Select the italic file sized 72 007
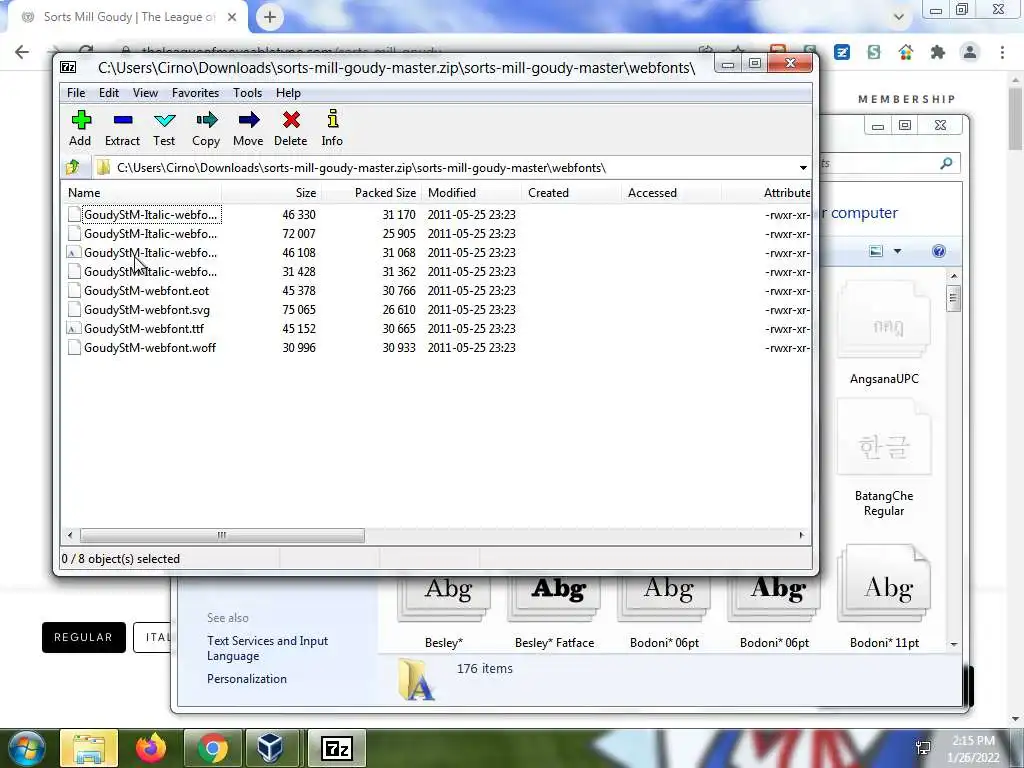This screenshot has width=1024, height=768. coord(150,233)
